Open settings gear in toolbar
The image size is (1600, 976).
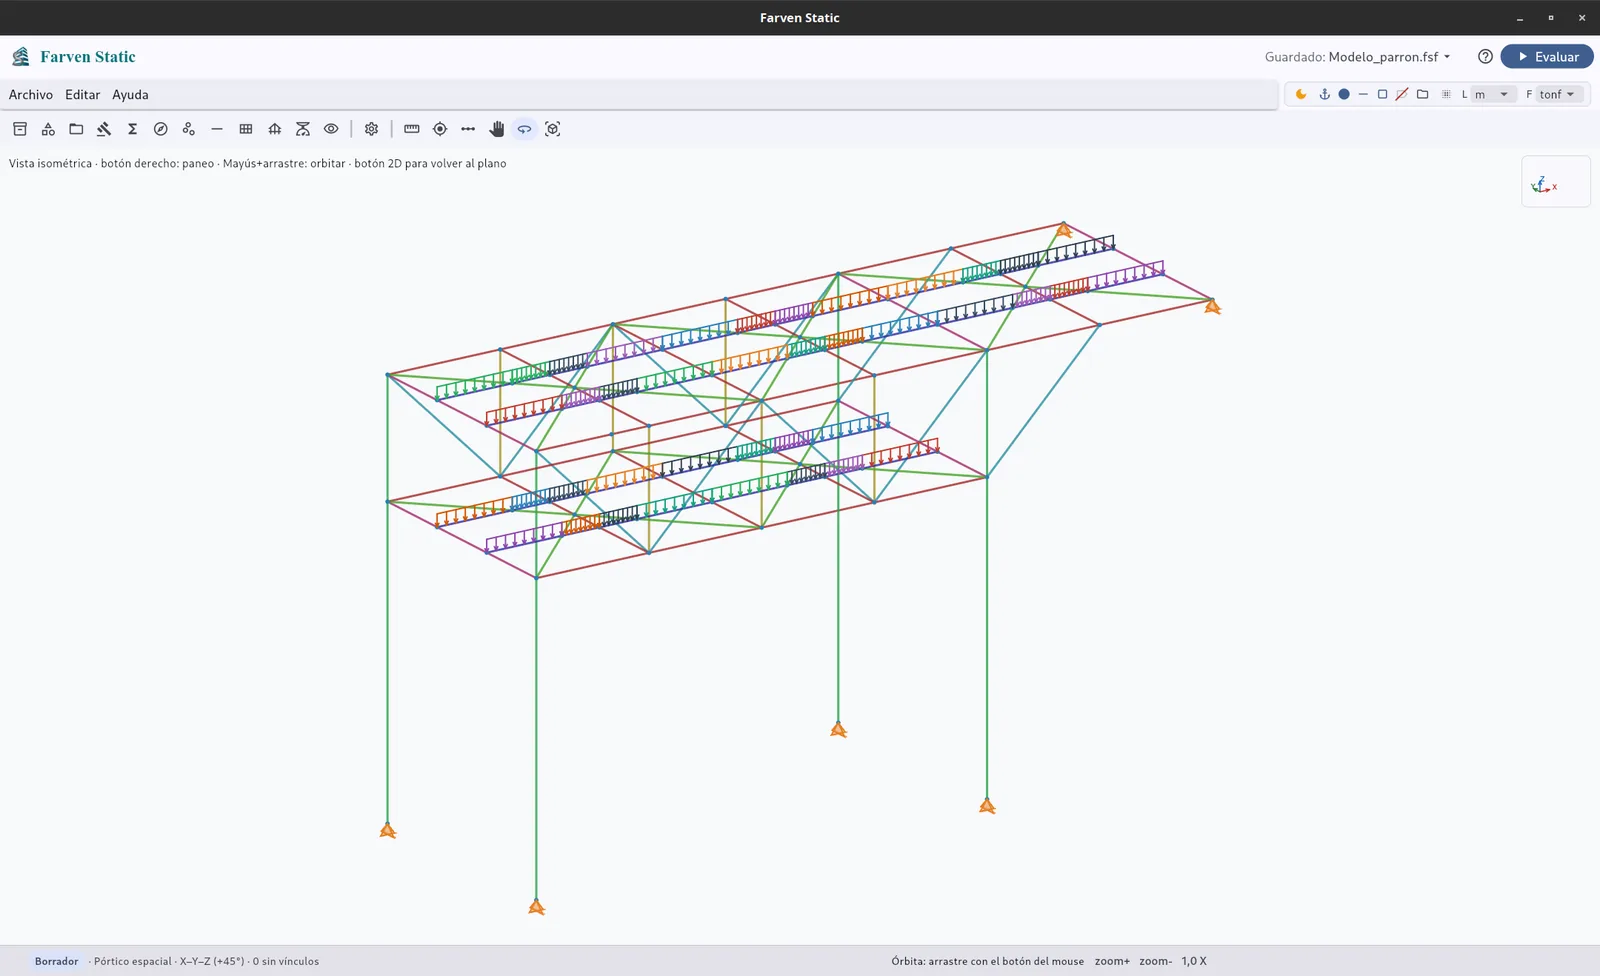click(x=371, y=129)
